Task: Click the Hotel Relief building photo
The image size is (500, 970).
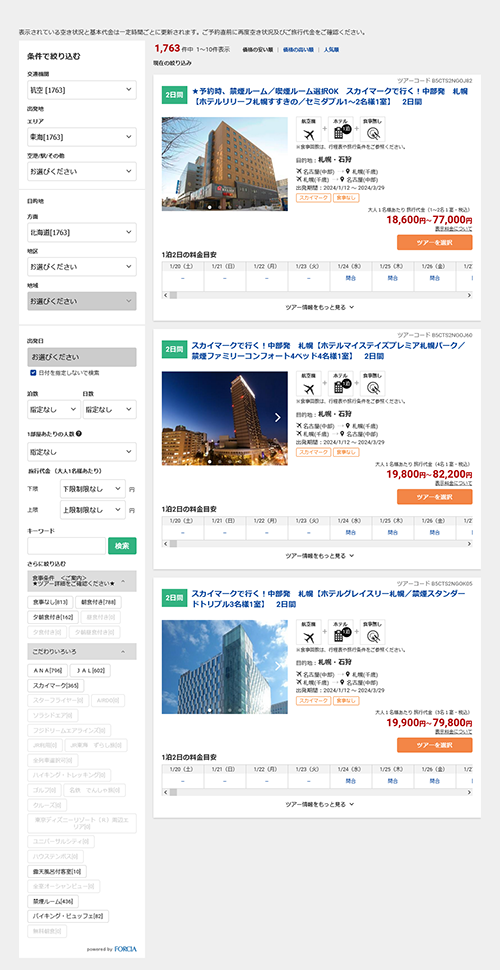Action: pos(225,164)
